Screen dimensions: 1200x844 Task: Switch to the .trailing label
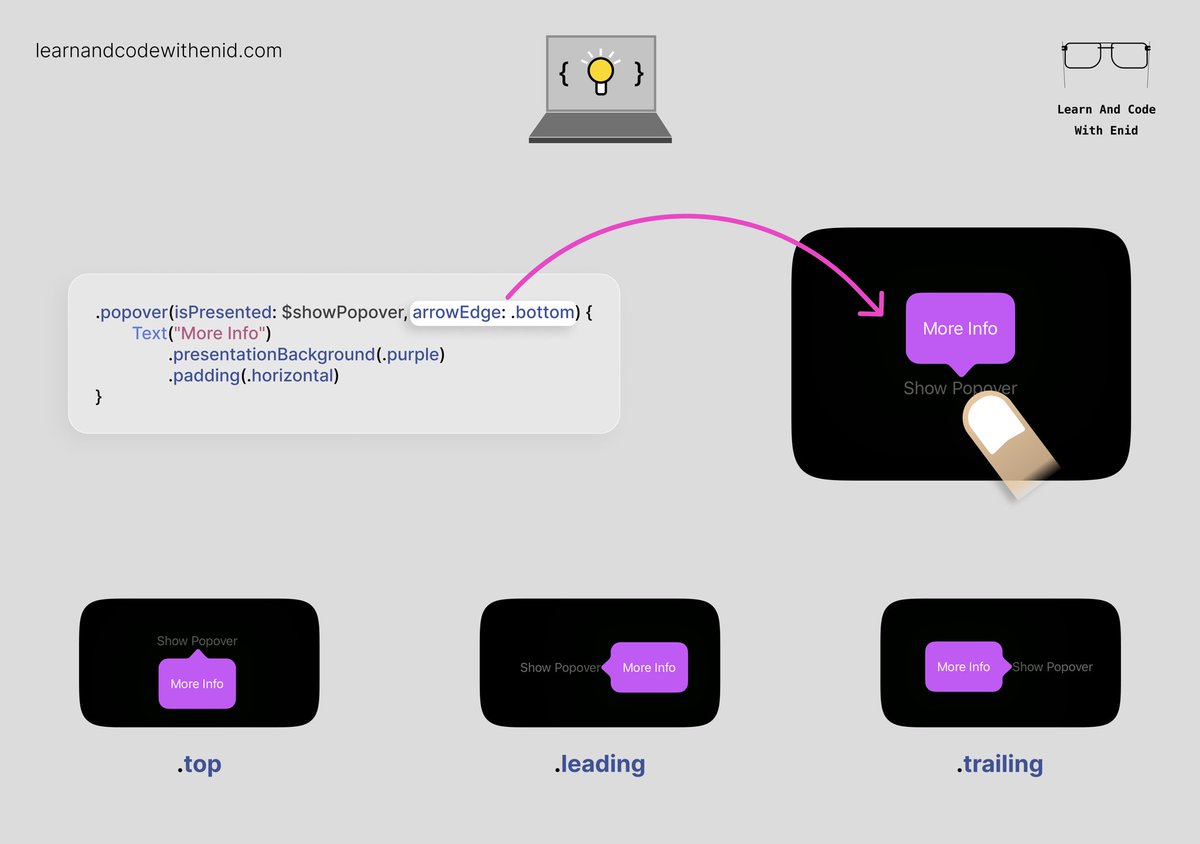[x=999, y=763]
